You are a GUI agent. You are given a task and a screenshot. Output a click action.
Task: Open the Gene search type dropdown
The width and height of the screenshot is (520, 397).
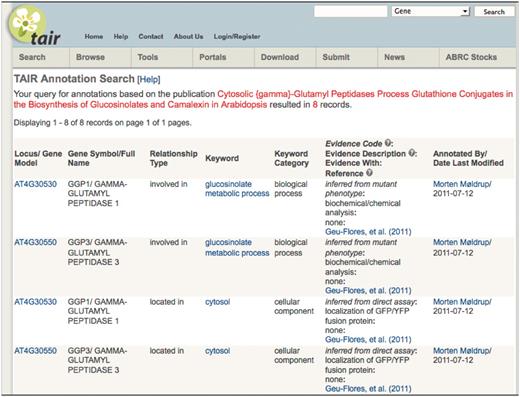point(431,11)
